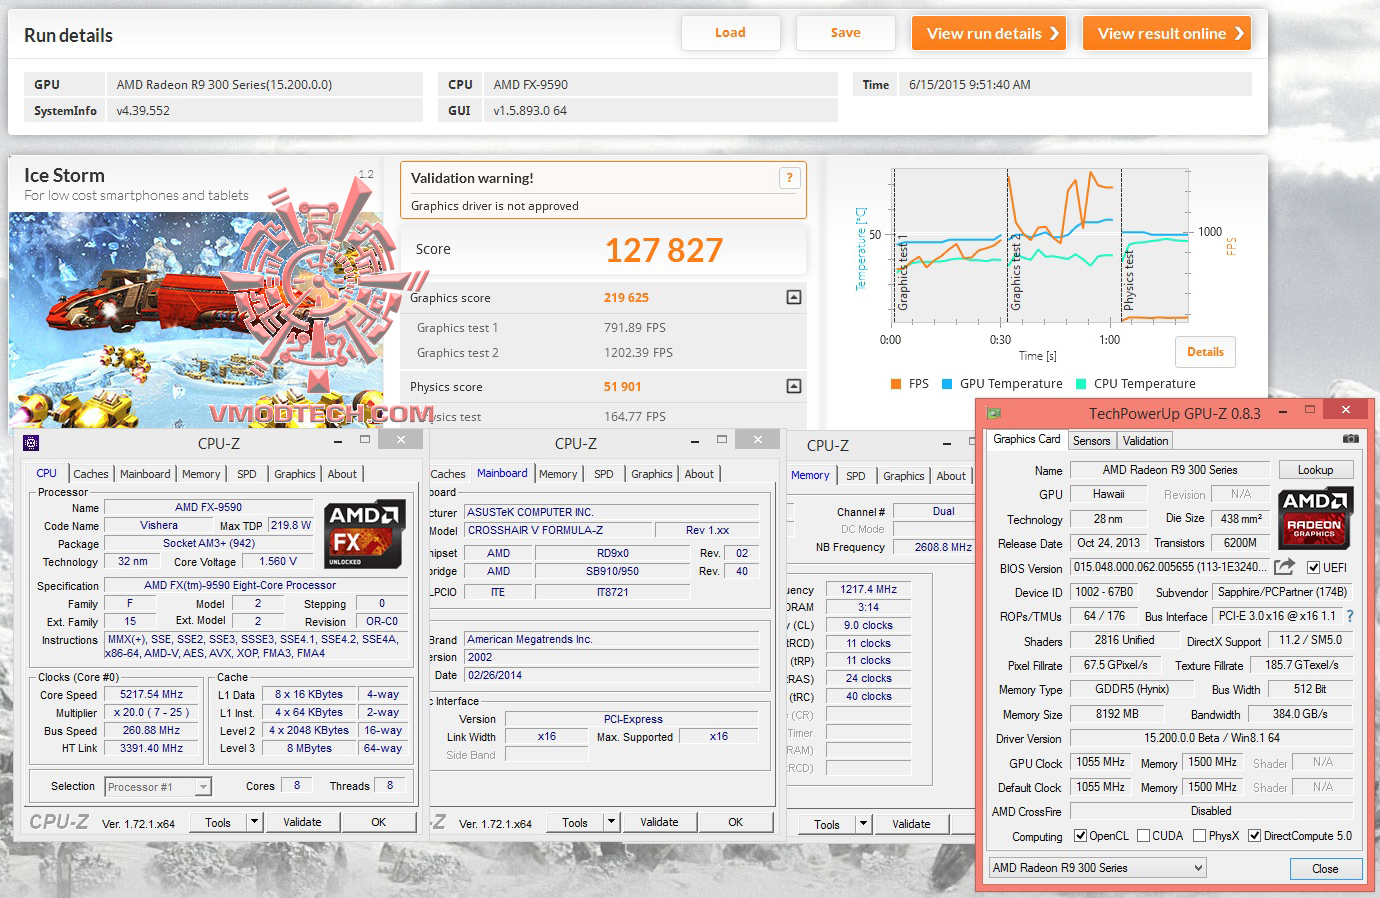Click the Lookup button in GPU-Z
The image size is (1380, 898).
(1315, 470)
